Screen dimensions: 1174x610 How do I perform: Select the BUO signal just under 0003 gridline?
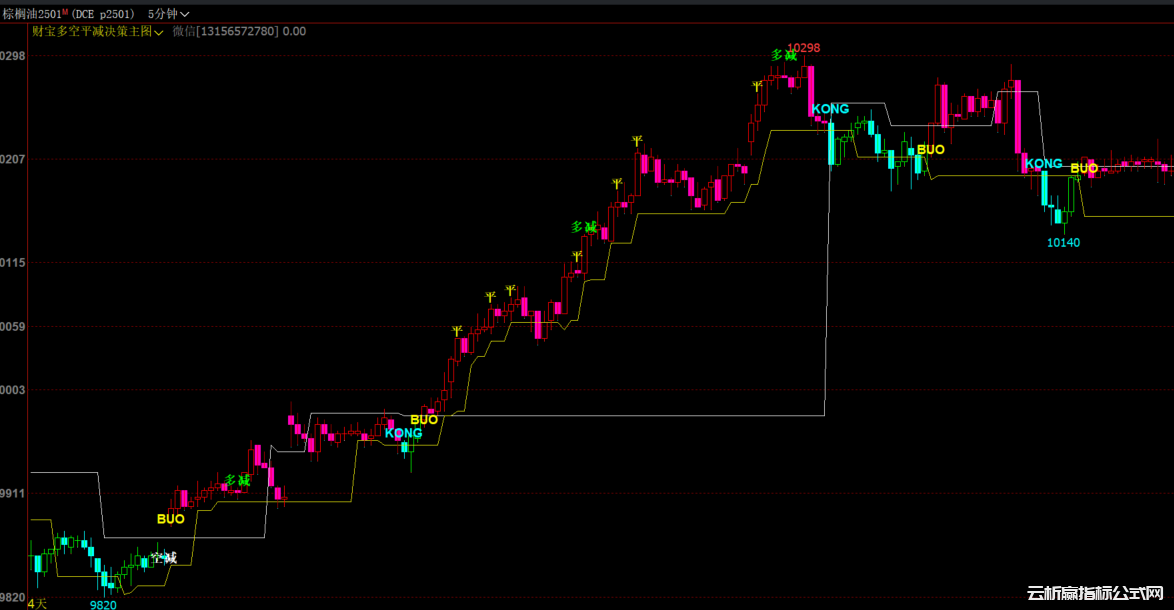tap(424, 420)
